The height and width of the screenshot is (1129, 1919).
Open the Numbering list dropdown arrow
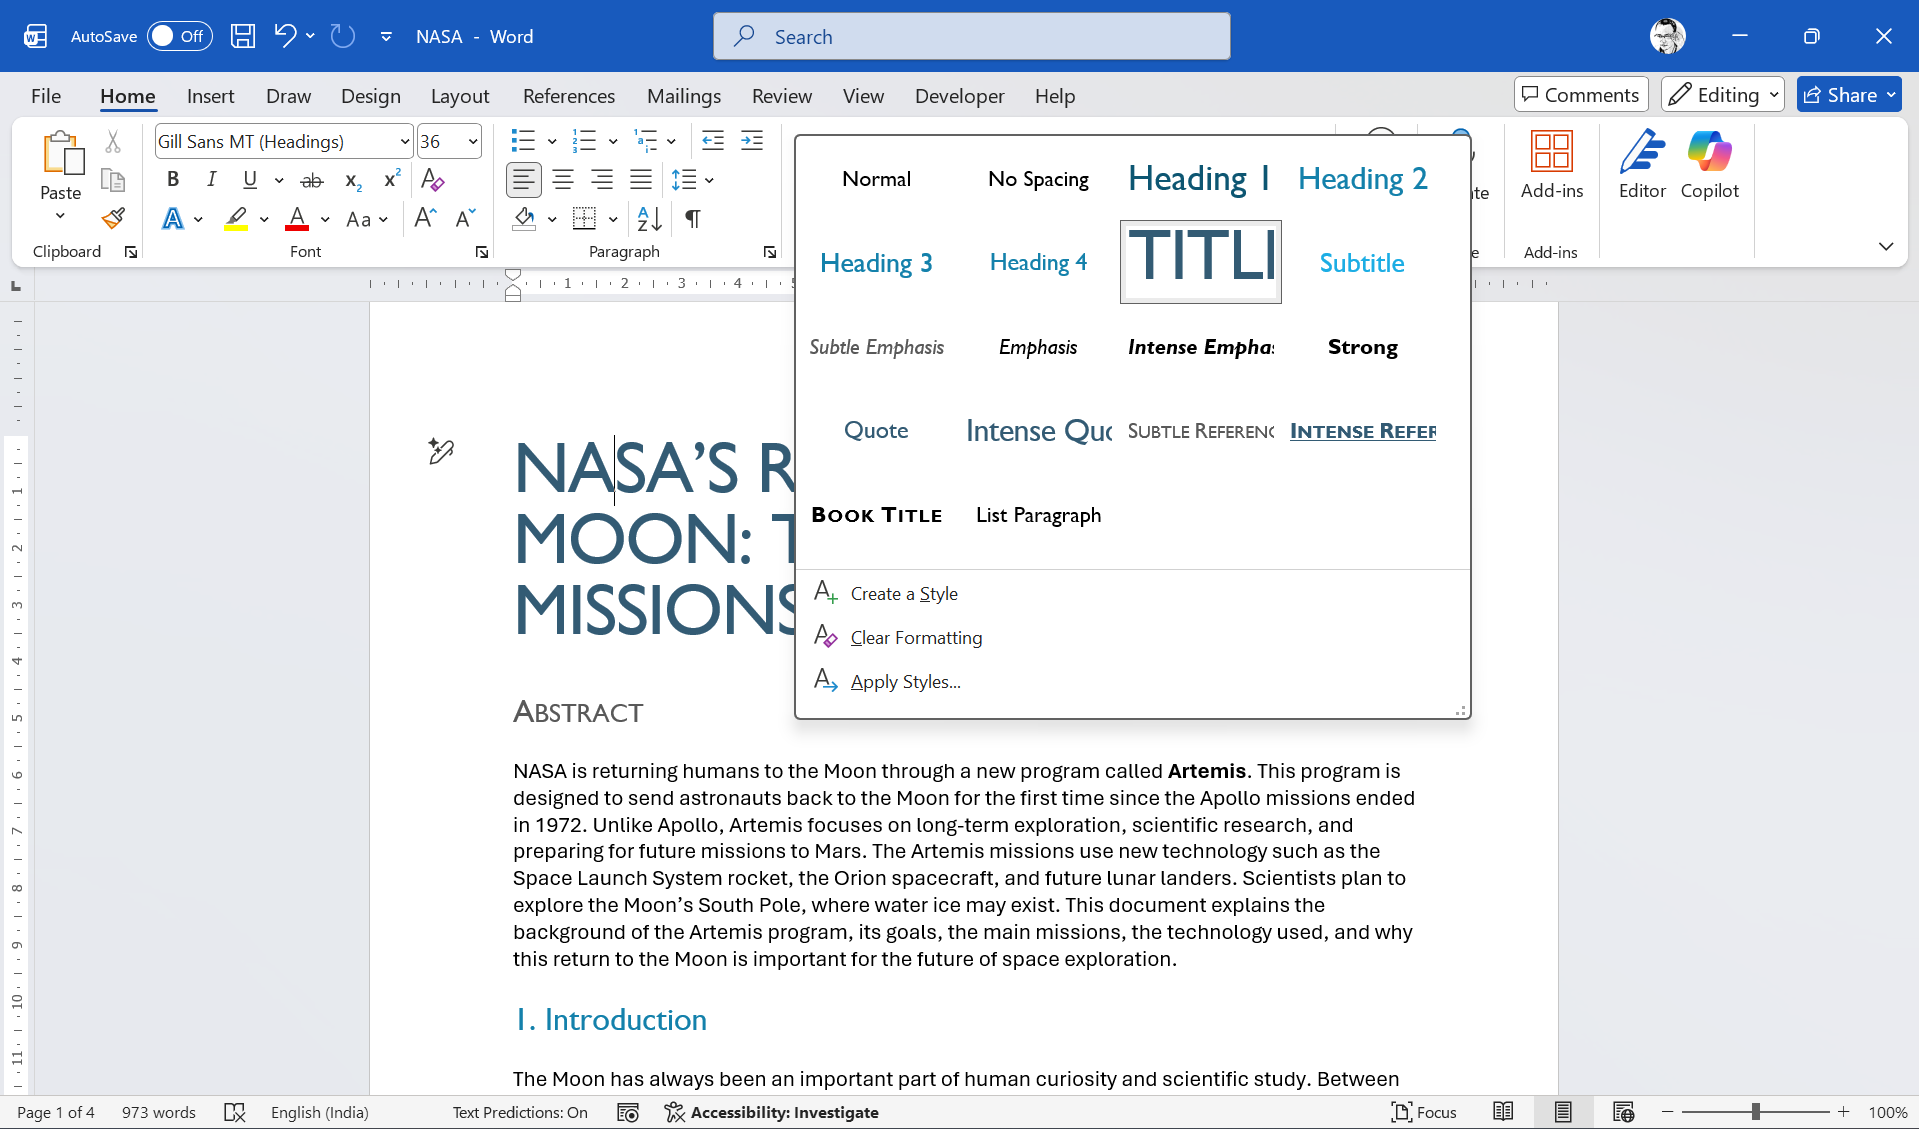612,141
